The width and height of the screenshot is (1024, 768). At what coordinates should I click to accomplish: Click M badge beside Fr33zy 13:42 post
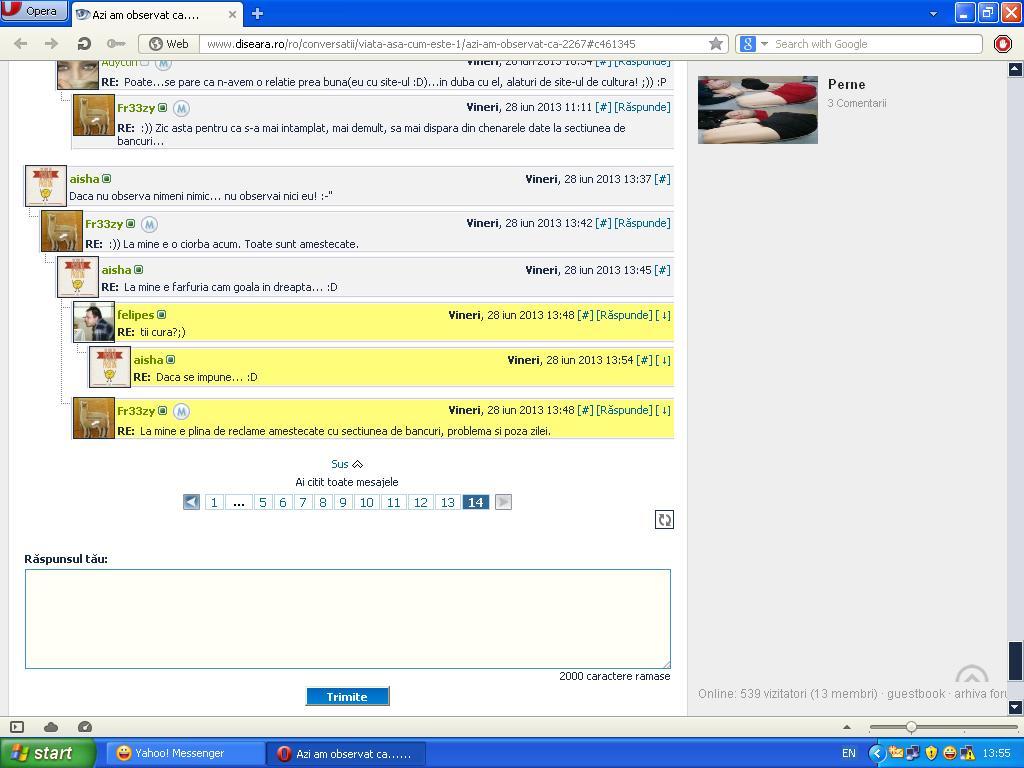[x=150, y=224]
